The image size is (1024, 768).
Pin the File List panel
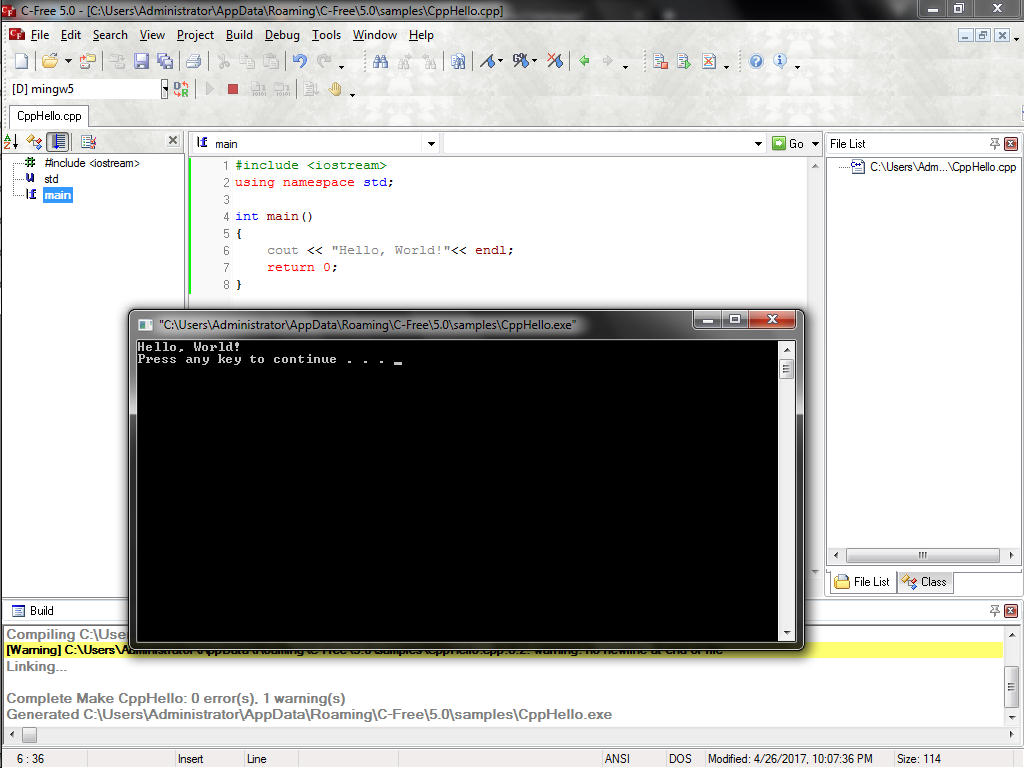(x=994, y=144)
